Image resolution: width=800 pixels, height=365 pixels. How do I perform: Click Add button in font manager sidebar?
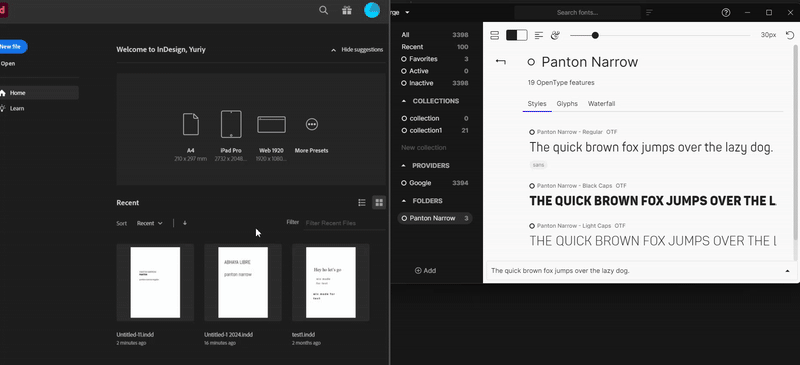(x=426, y=271)
